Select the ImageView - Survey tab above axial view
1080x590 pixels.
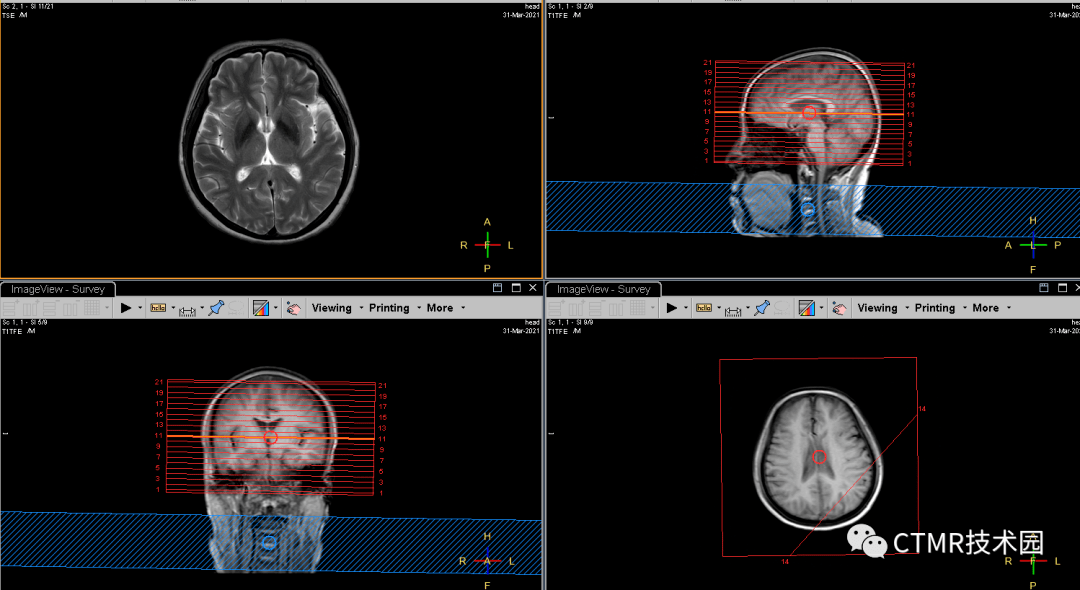pyautogui.click(x=596, y=289)
